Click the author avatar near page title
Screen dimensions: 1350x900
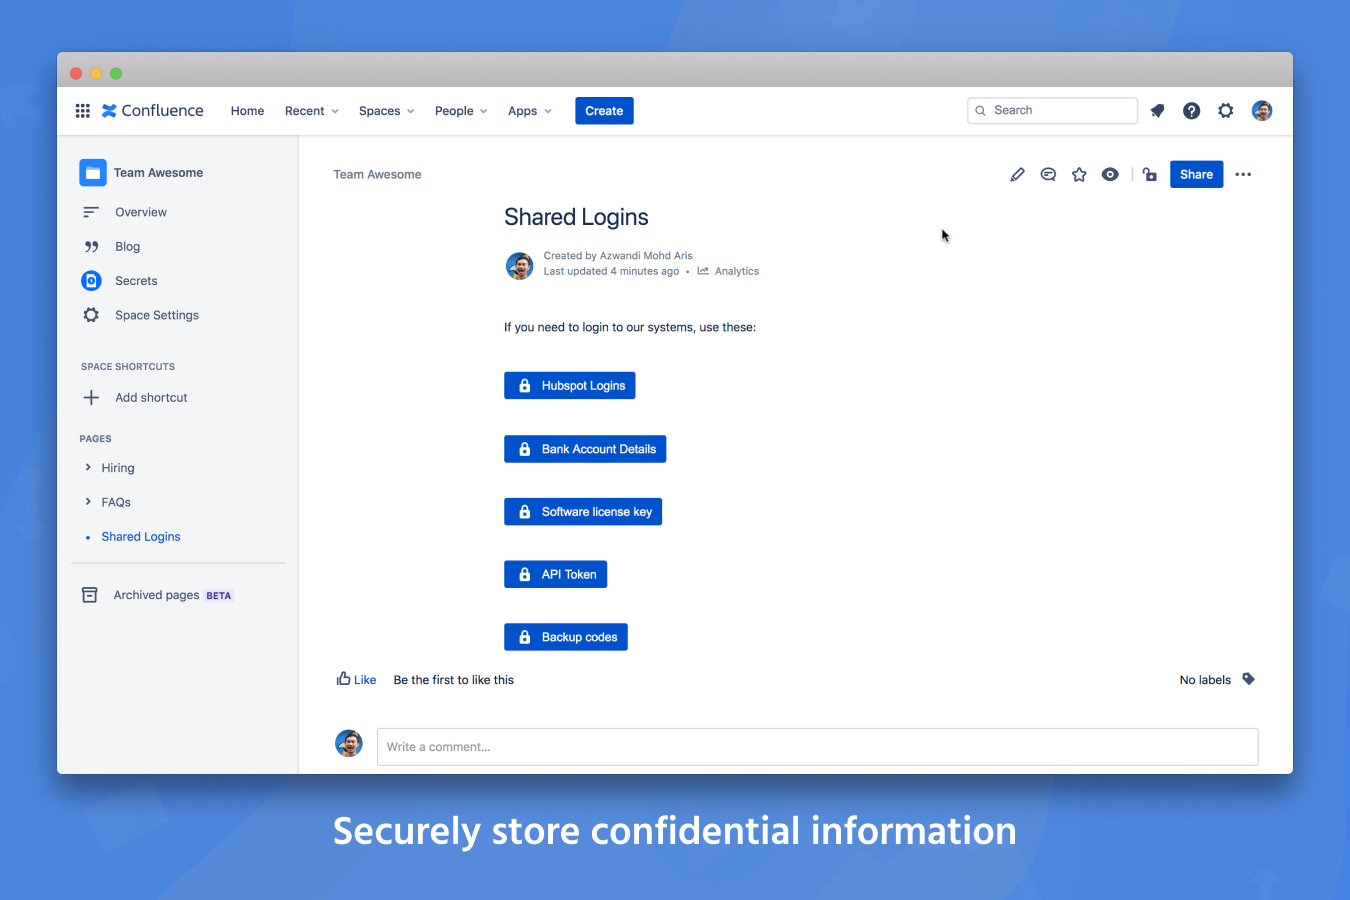pyautogui.click(x=520, y=266)
